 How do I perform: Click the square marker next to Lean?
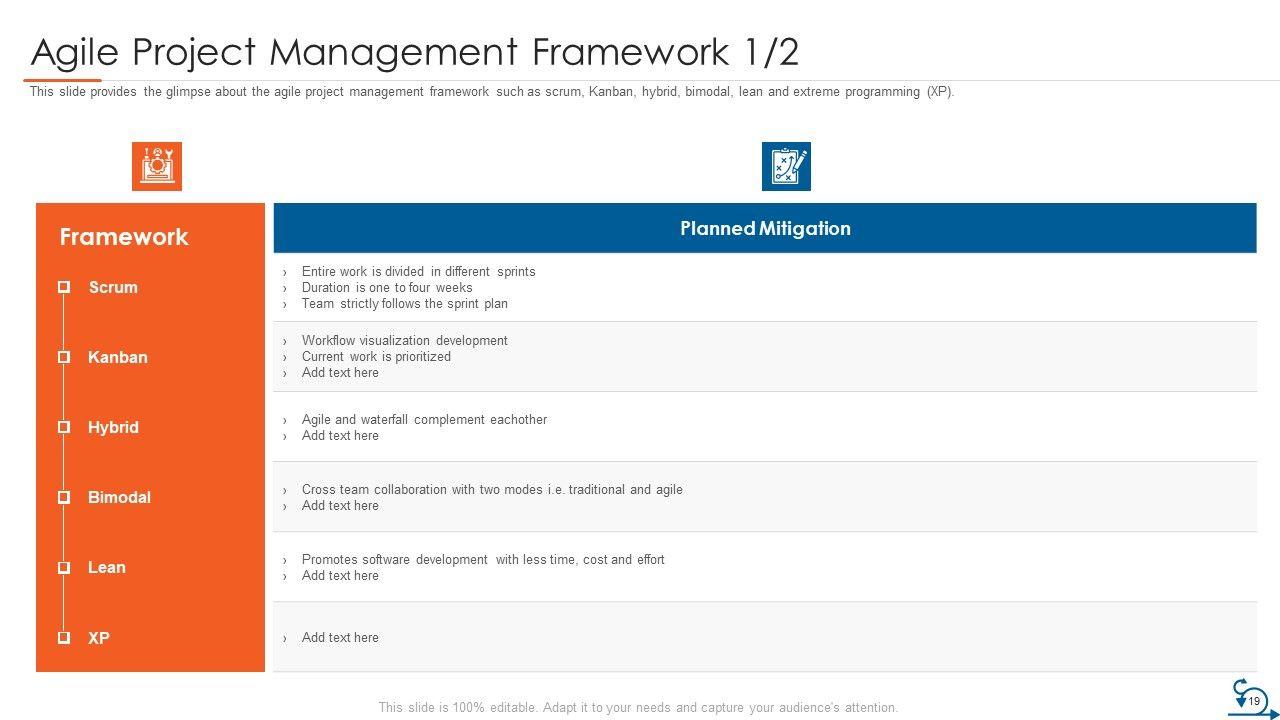click(64, 567)
